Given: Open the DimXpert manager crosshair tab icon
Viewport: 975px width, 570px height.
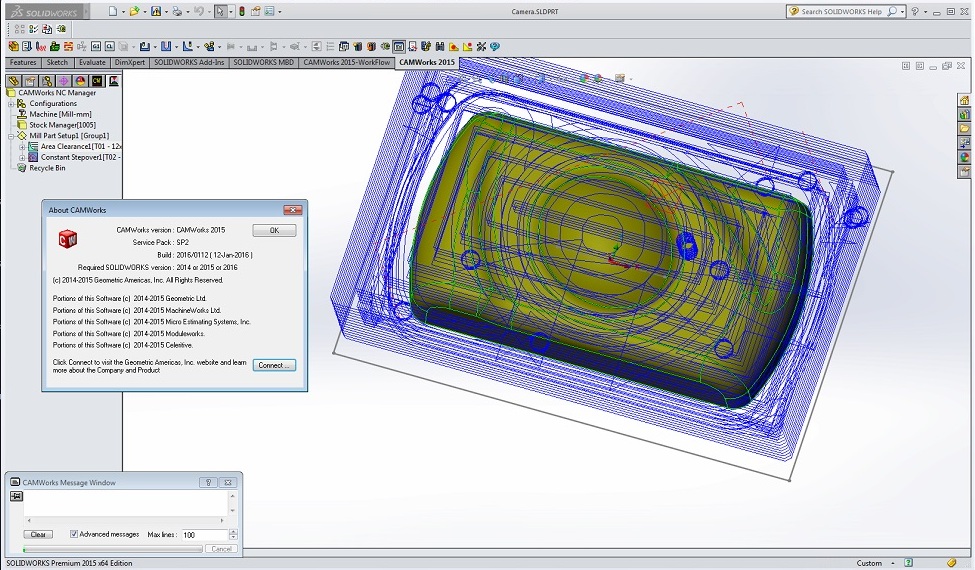Looking at the screenshot, I should tap(63, 81).
